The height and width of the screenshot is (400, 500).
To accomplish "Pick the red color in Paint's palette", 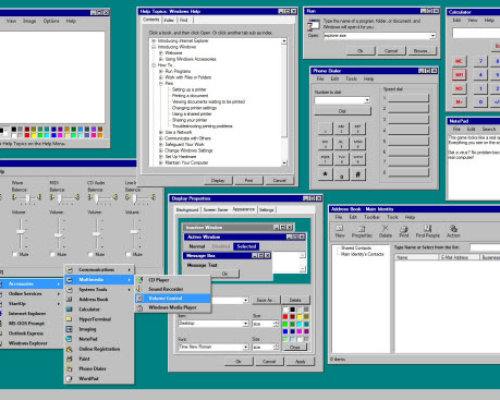I will pos(27,135).
